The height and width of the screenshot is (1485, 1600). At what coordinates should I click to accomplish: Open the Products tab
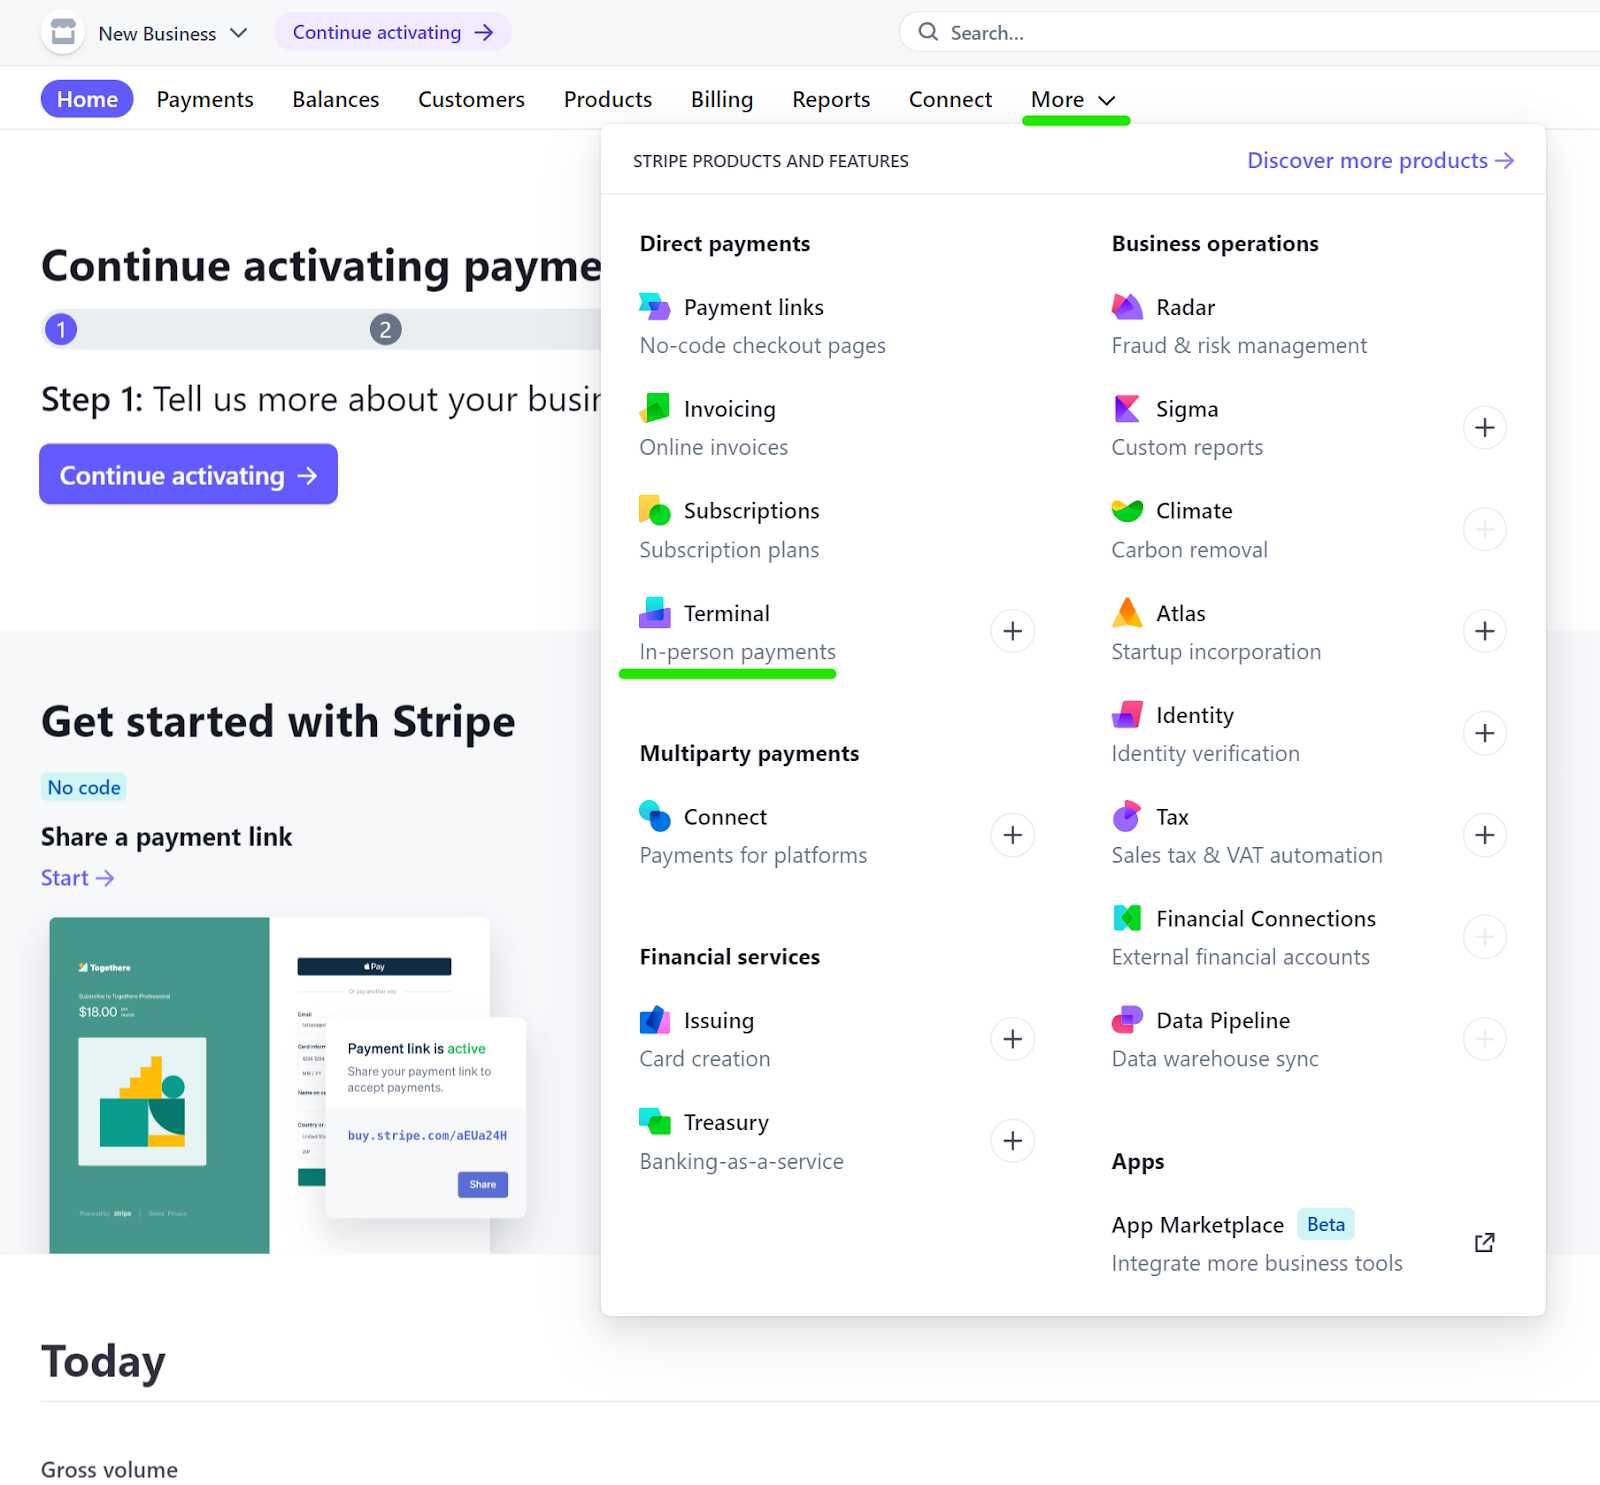point(608,99)
